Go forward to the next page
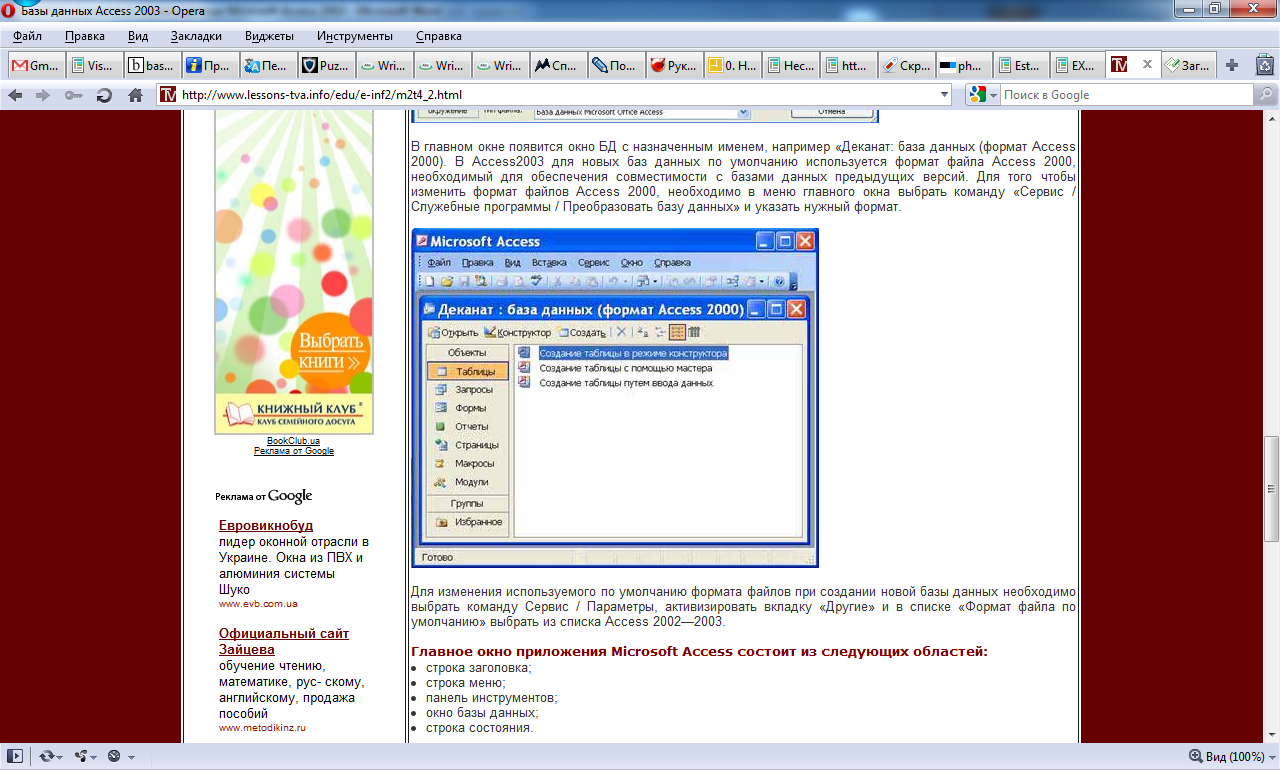Viewport: 1280px width, 770px height. pos(43,95)
